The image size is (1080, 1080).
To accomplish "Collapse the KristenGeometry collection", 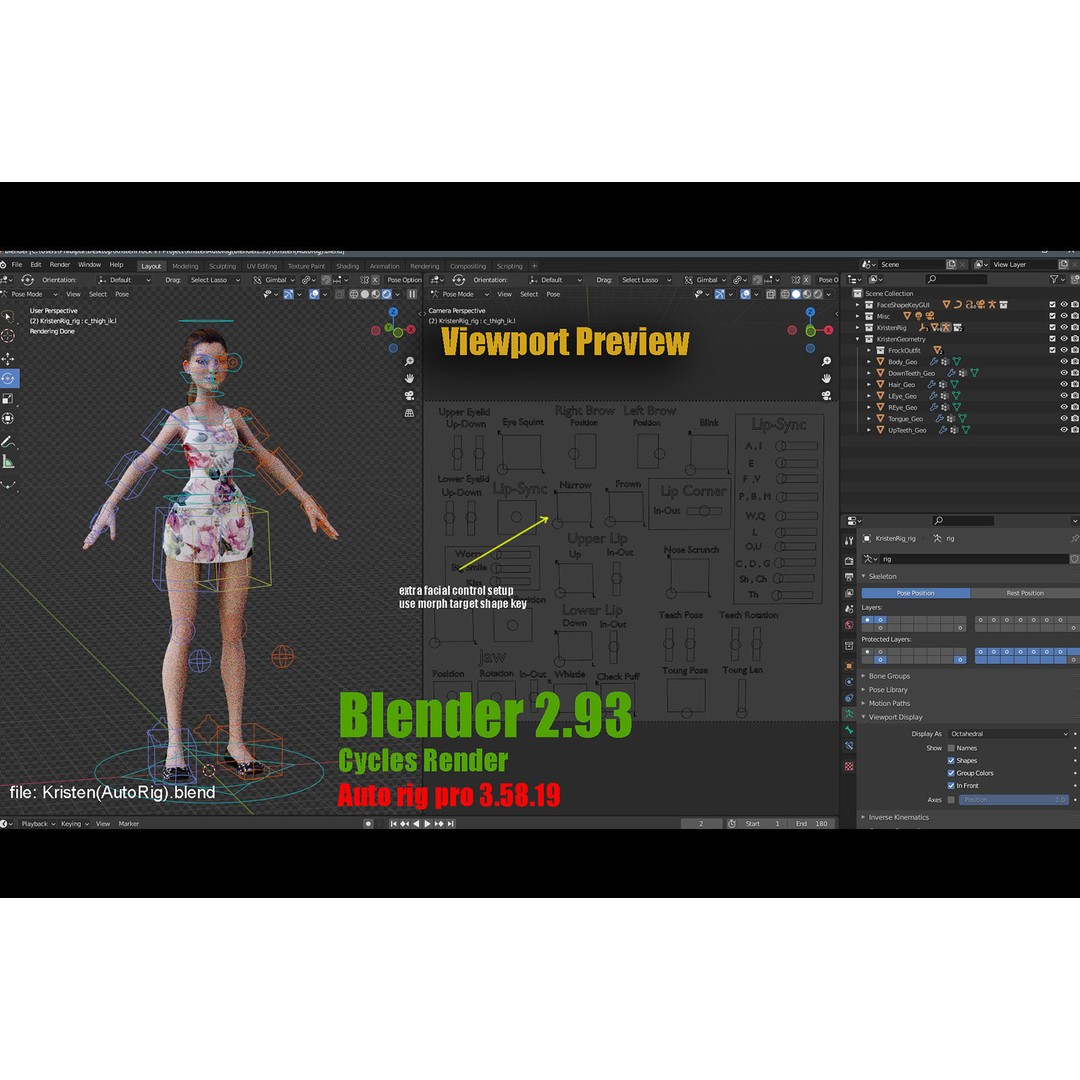I will point(858,339).
